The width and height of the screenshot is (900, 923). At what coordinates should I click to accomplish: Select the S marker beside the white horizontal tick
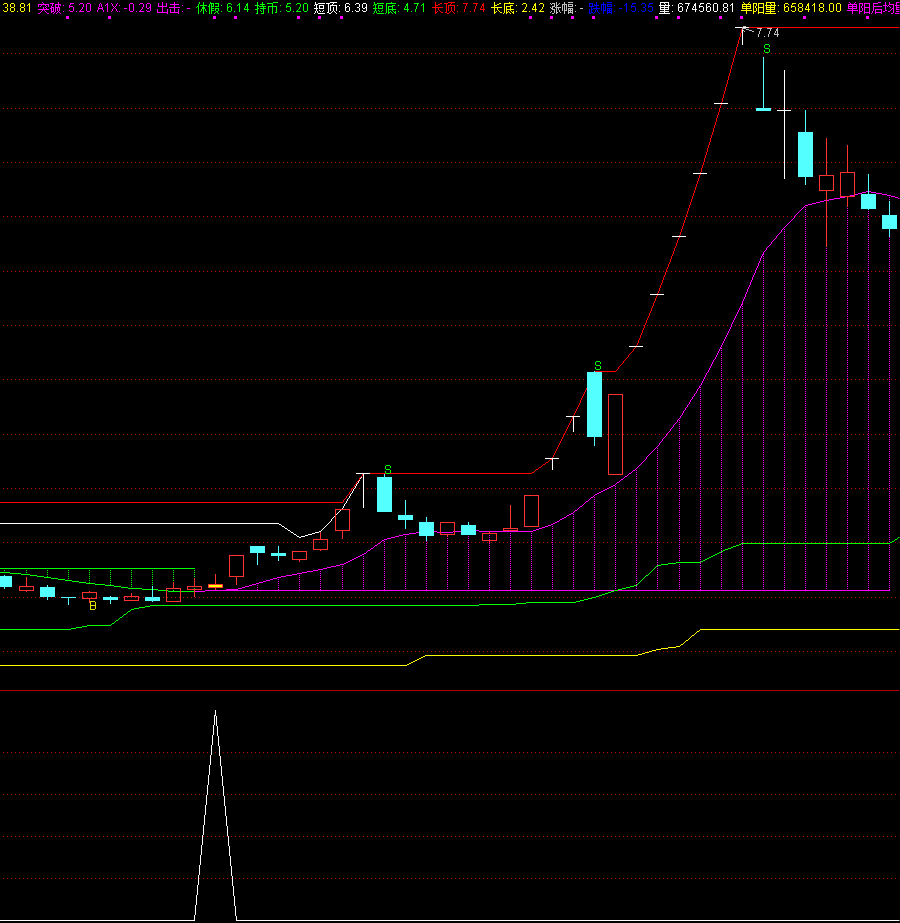(387, 469)
